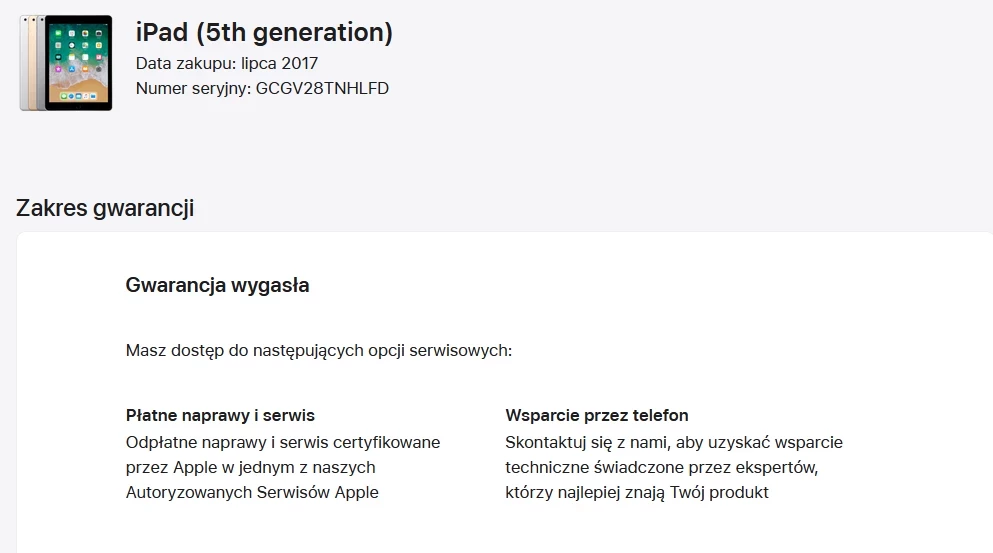Click the Gwarancja wygasła status title
Viewport: 993px width, 553px height.
(x=217, y=285)
